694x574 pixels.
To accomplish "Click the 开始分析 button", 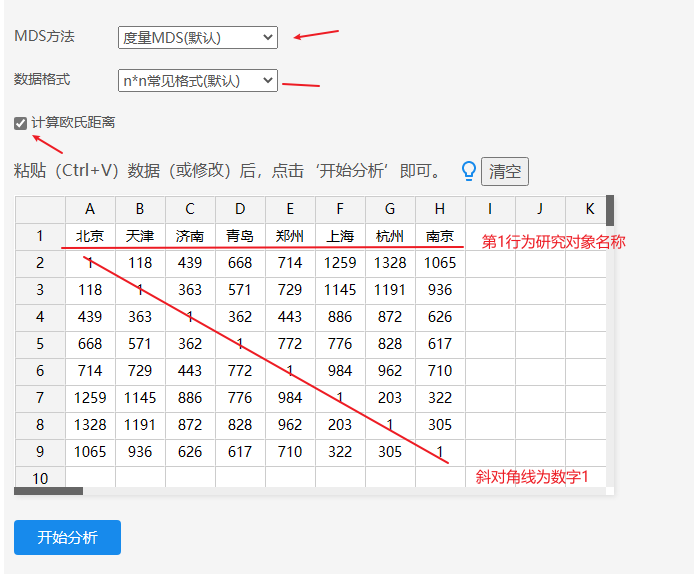I will (x=67, y=537).
